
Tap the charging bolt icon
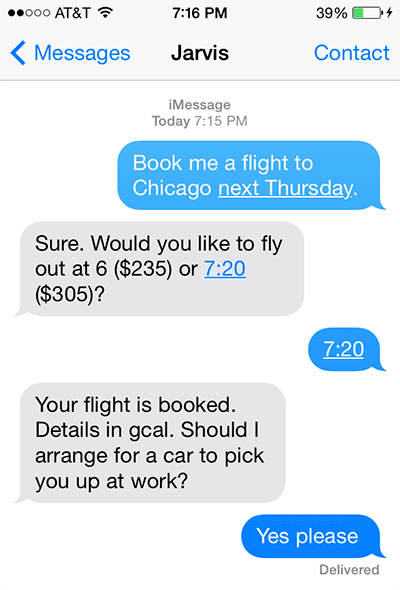(x=389, y=13)
